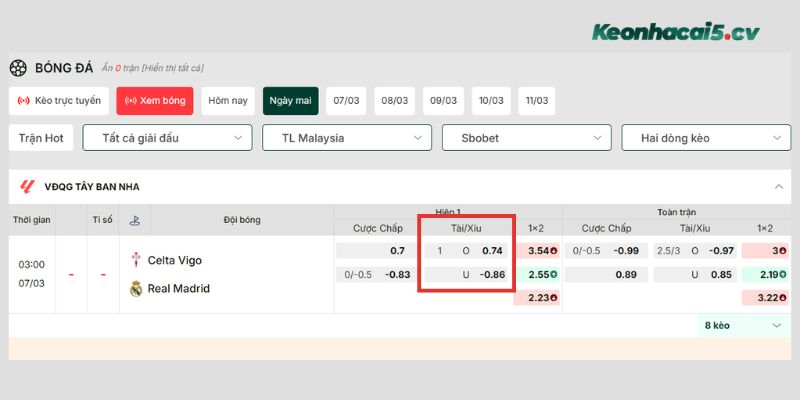
Task: Select the 08/03 date tab
Action: [394, 101]
